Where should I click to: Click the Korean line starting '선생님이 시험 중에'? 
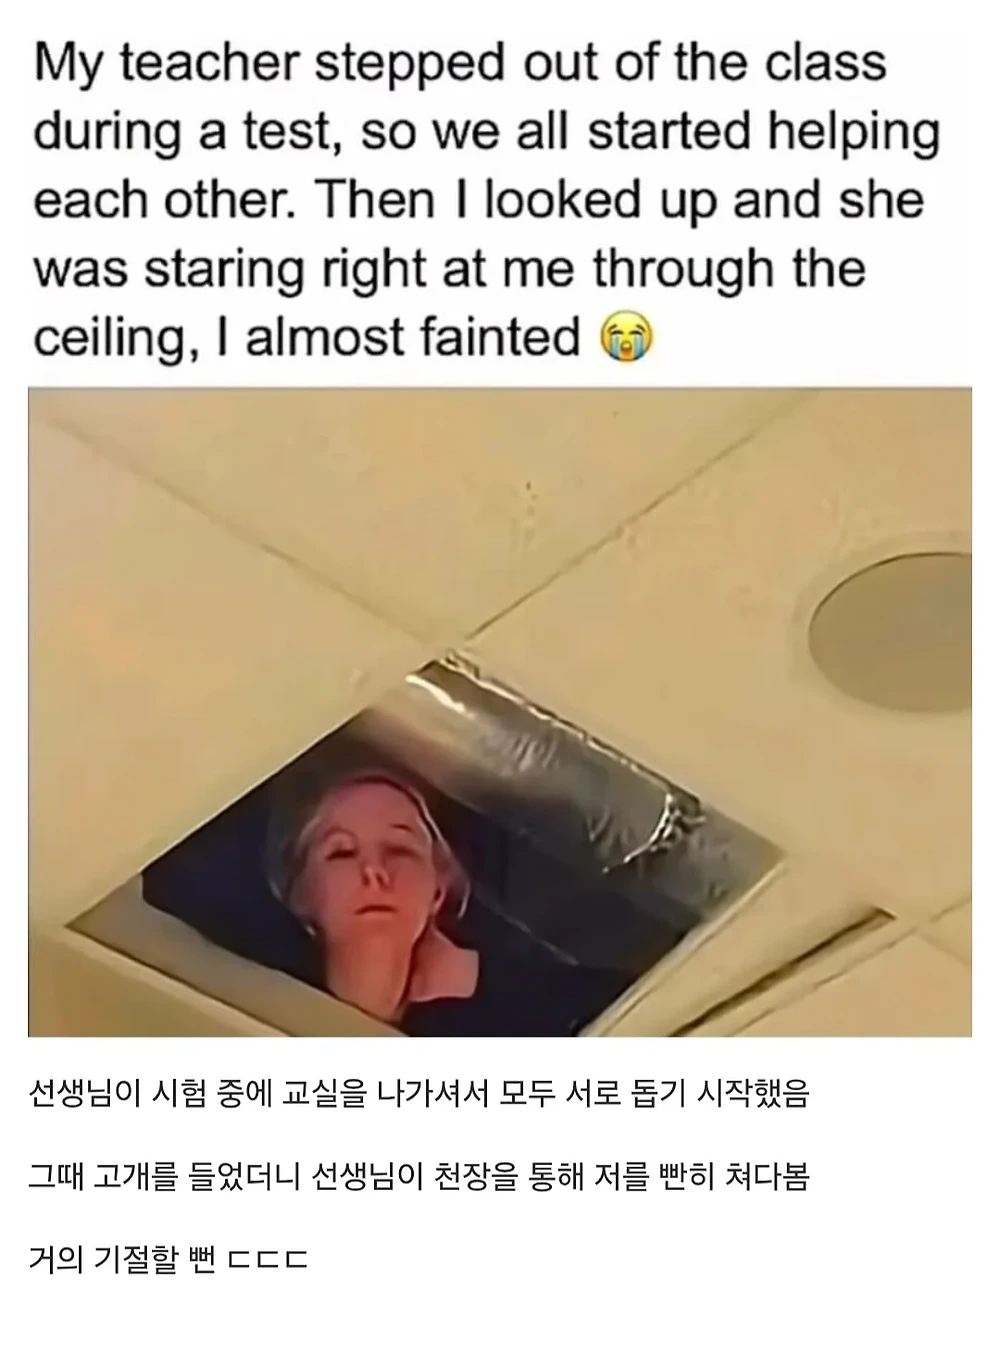(x=419, y=1094)
